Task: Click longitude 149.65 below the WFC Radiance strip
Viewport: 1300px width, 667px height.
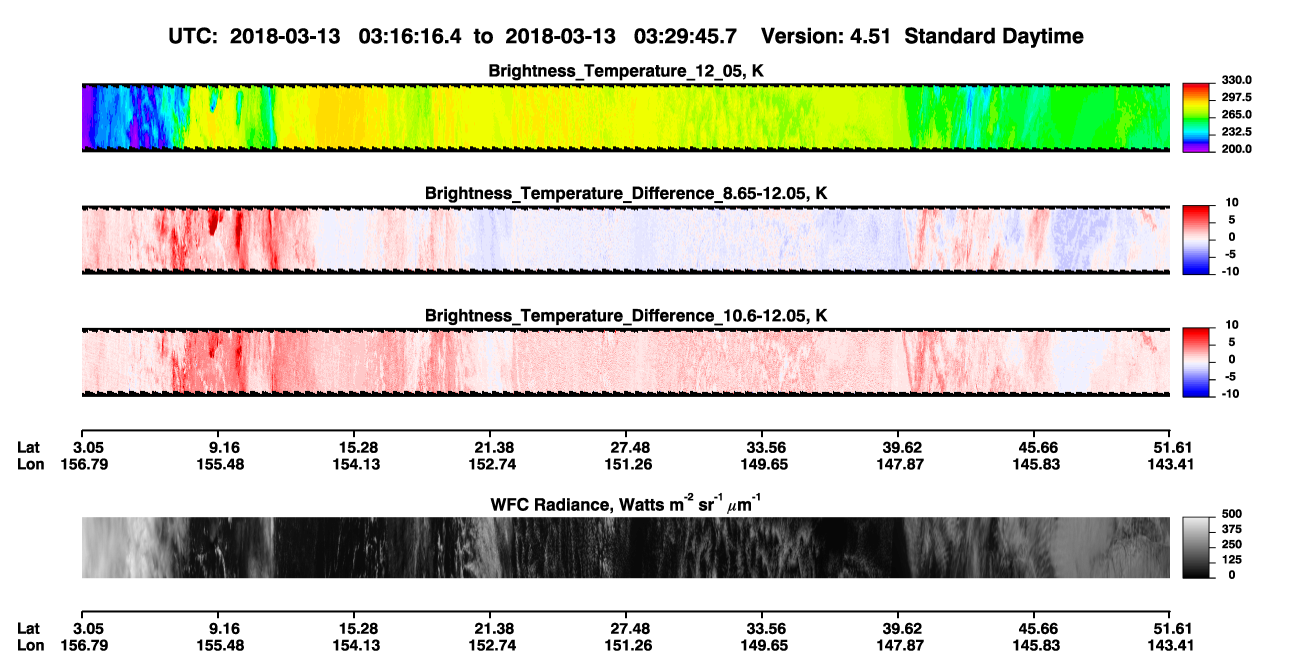Action: [x=766, y=644]
